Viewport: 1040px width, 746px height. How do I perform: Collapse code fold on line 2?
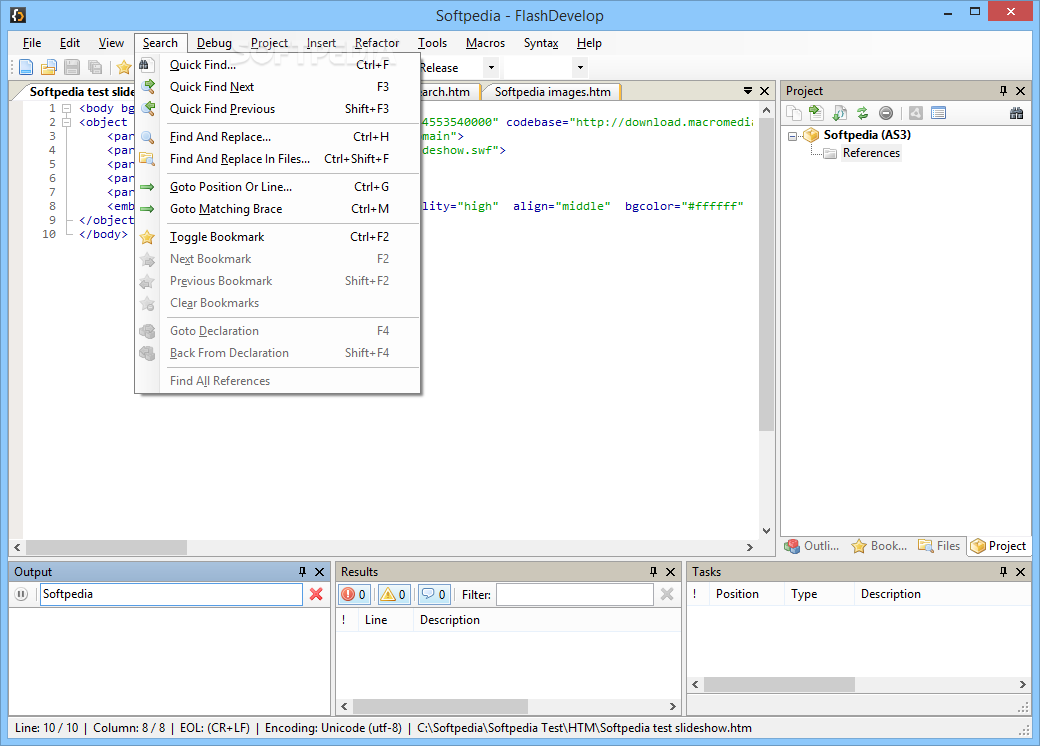(66, 122)
